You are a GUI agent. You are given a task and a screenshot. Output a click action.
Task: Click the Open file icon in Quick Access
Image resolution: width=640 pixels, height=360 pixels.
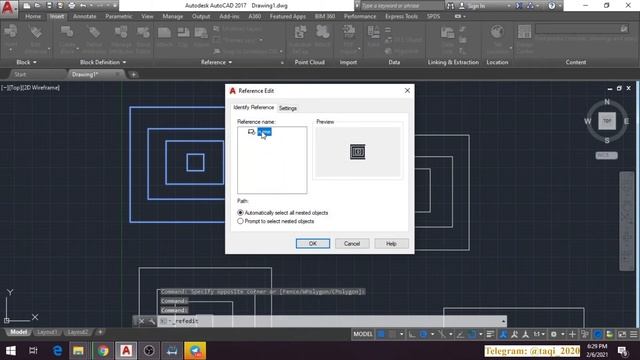pos(38,6)
